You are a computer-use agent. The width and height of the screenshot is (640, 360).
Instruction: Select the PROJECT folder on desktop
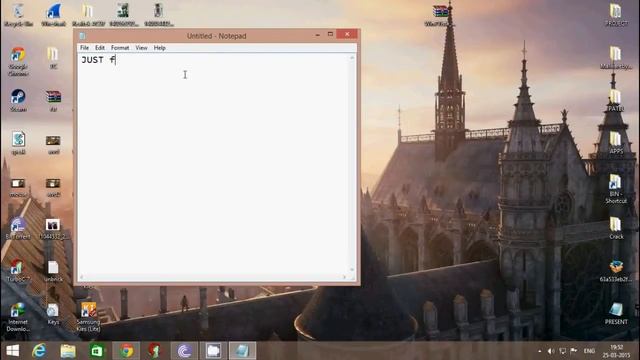(616, 15)
